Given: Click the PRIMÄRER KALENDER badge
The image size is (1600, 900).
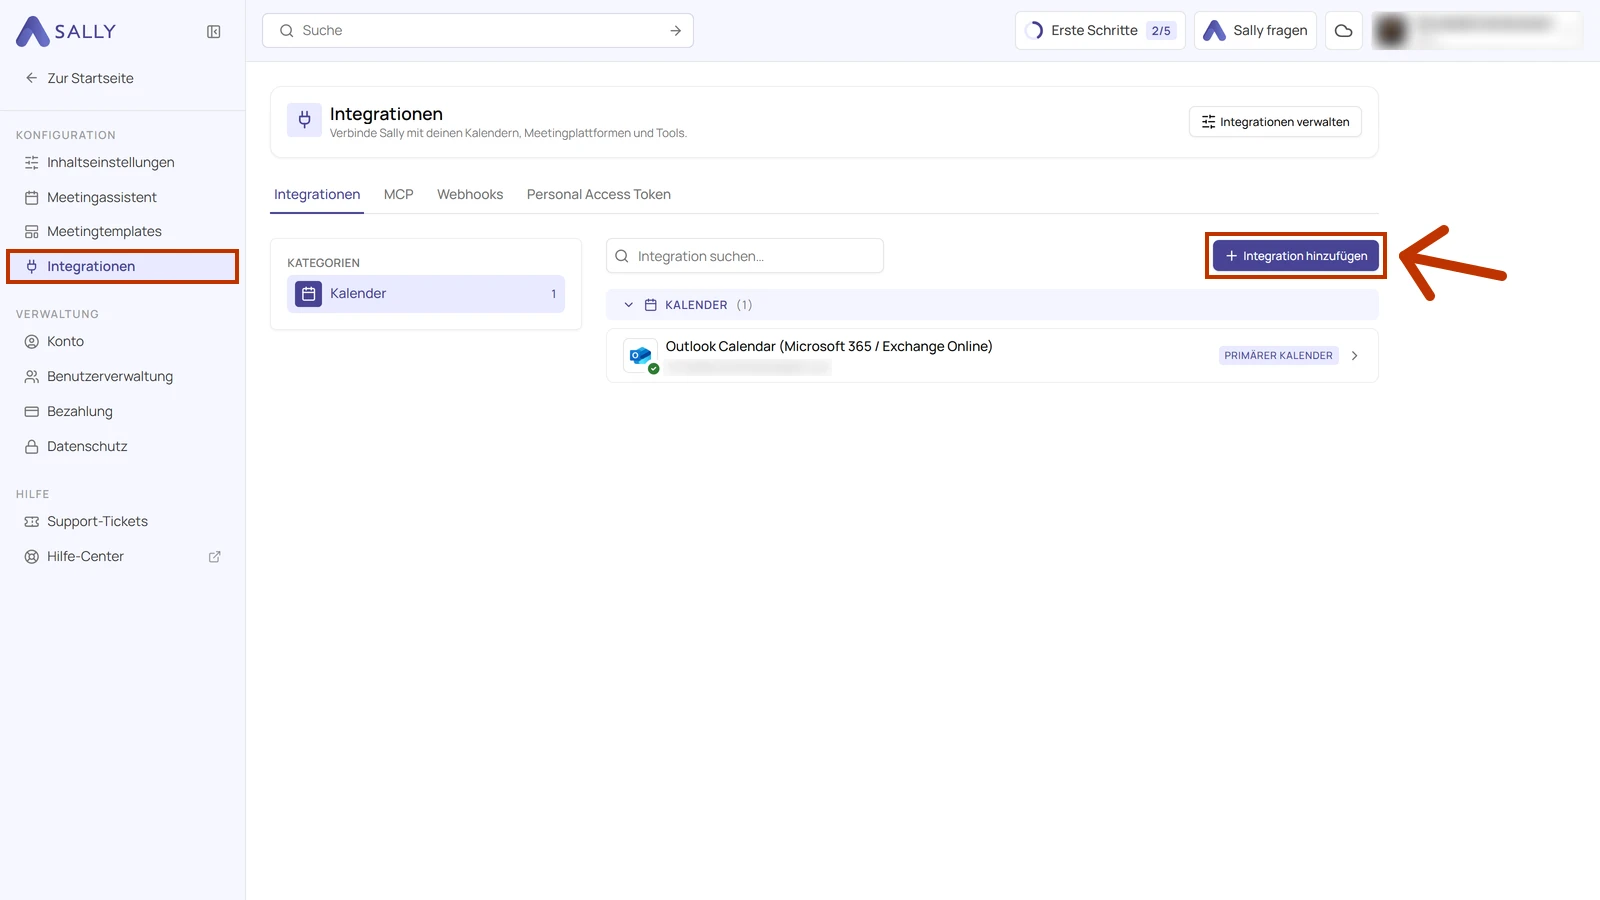Looking at the screenshot, I should (x=1278, y=356).
